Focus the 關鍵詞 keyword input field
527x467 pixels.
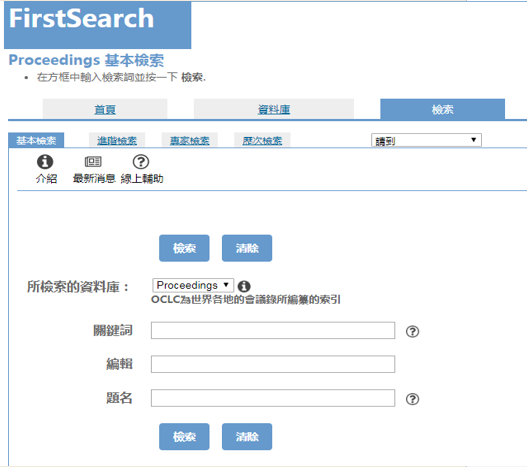tap(273, 330)
